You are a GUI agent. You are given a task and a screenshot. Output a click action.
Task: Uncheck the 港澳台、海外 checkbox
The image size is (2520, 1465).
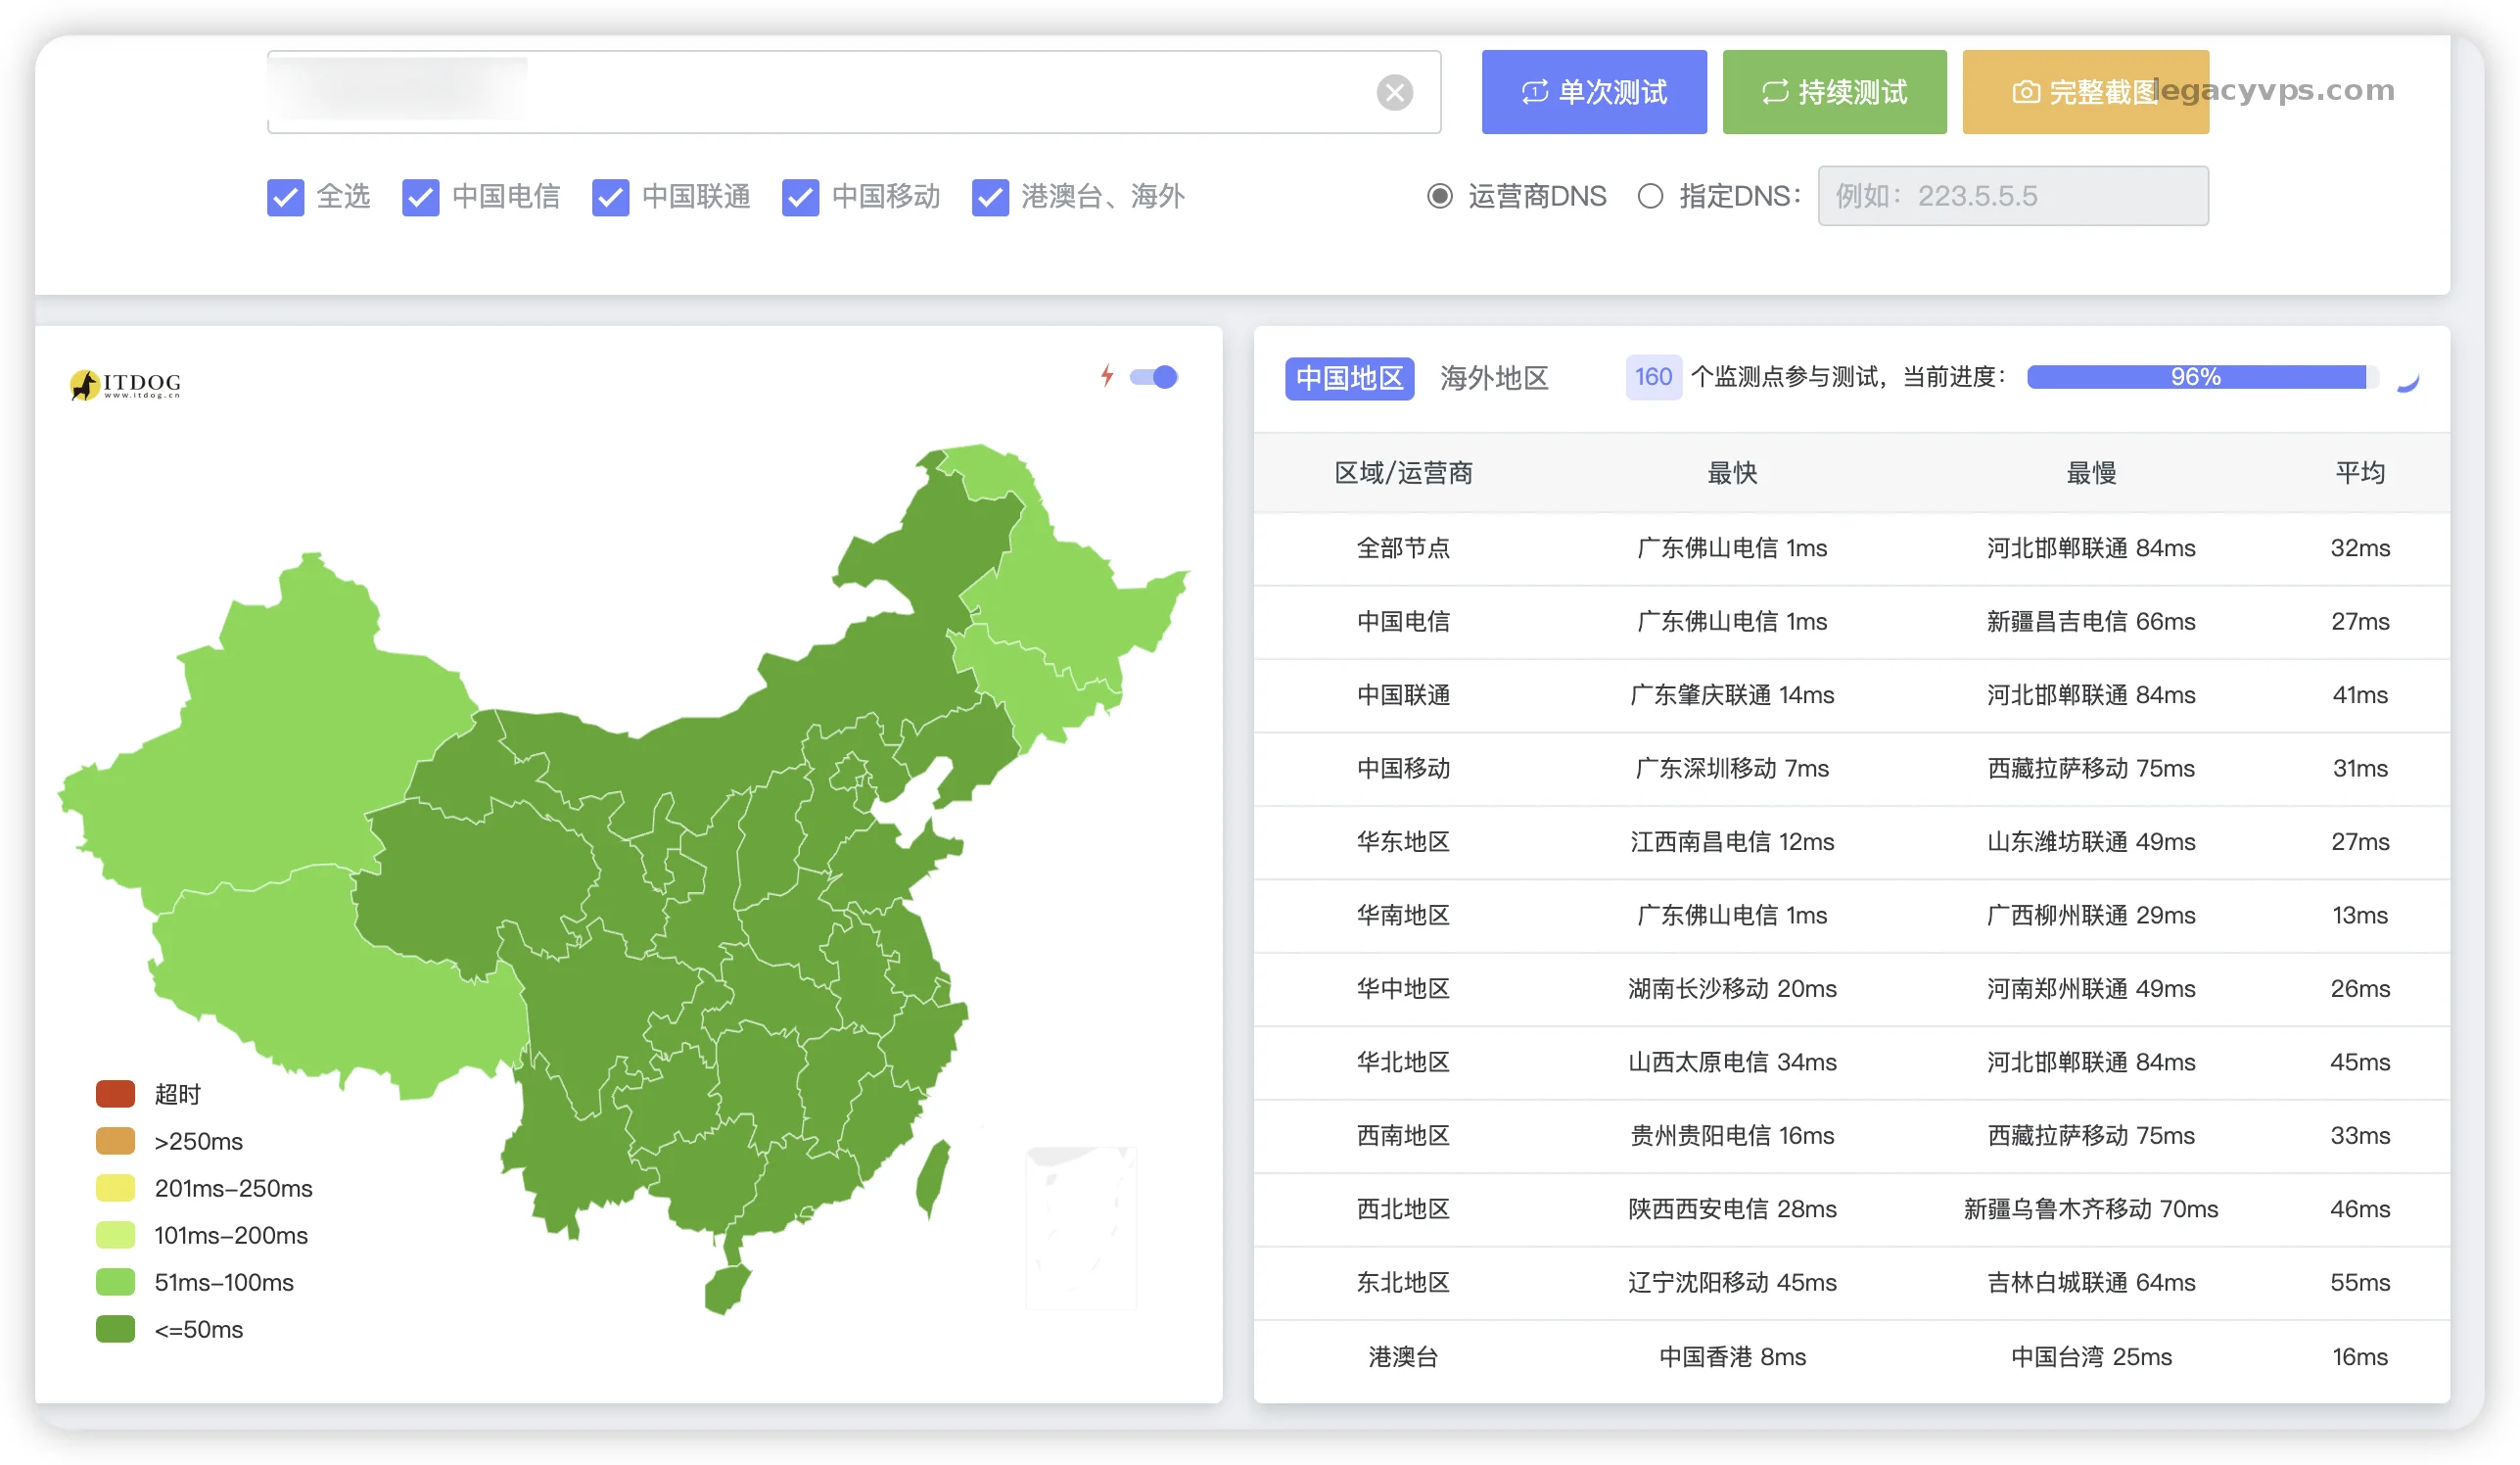990,197
